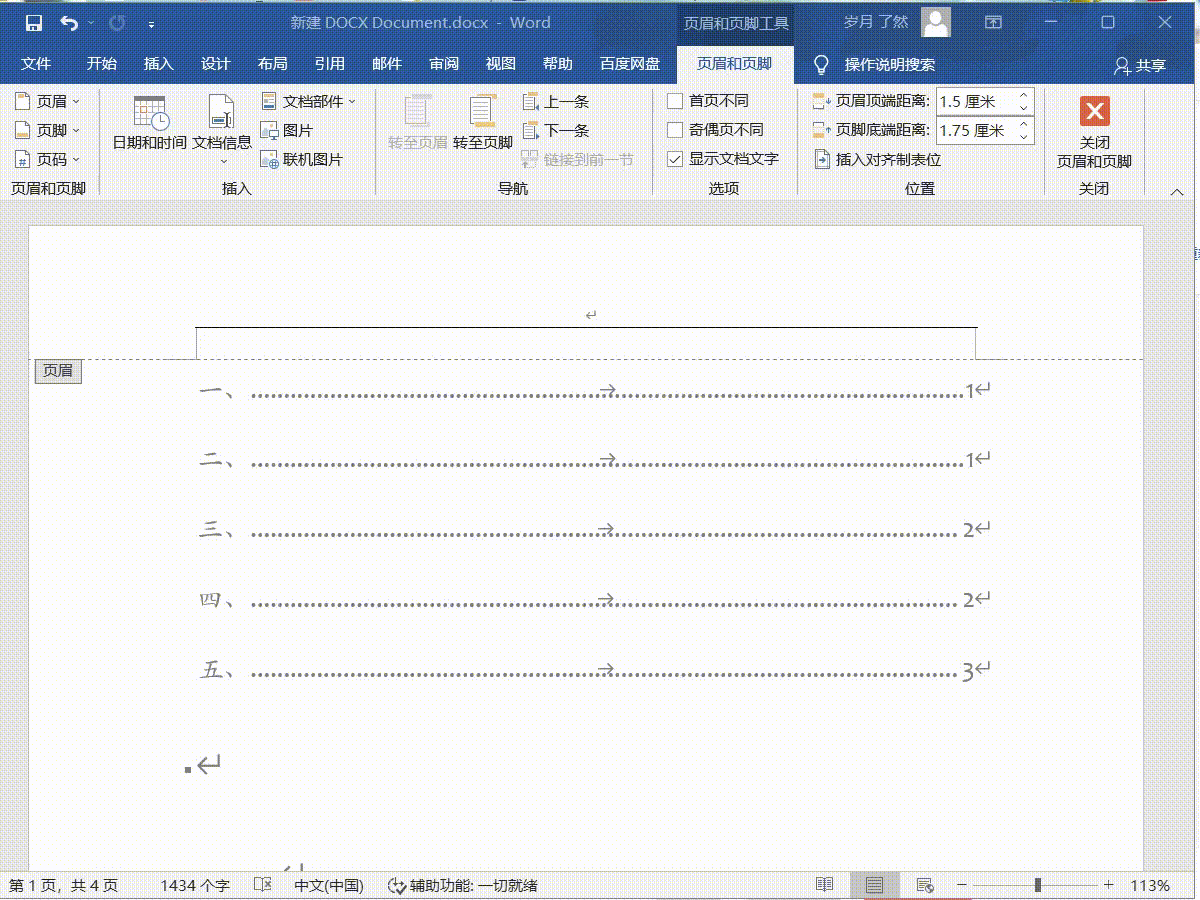This screenshot has width=1200, height=900.
Task: Open the Undo history dropdown arrow
Action: pyautogui.click(x=91, y=22)
